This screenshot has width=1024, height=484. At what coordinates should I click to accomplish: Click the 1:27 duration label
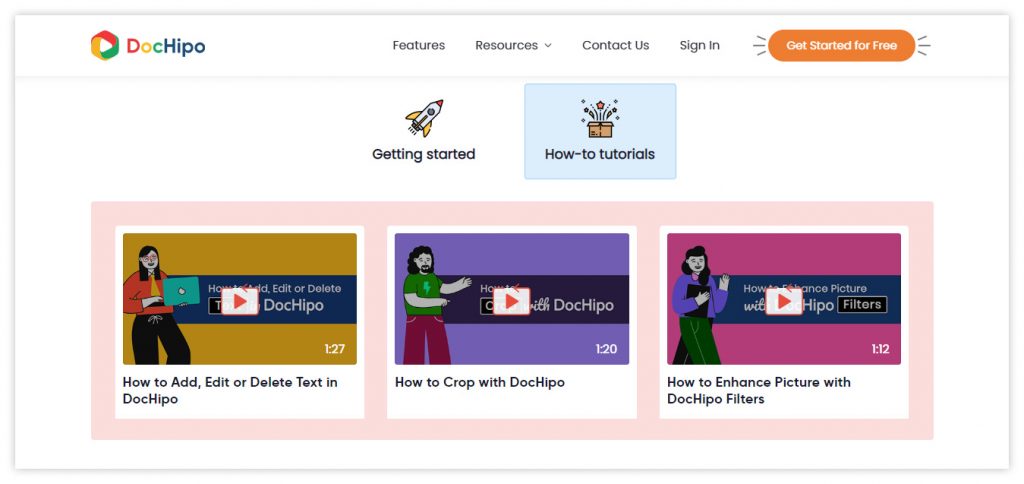coord(334,349)
